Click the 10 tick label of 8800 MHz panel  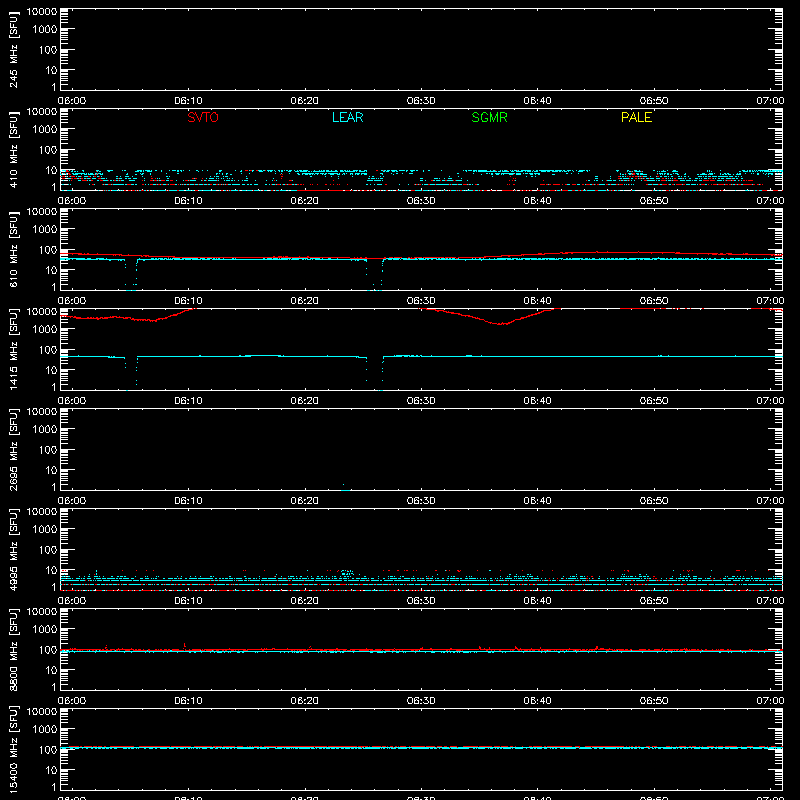[51, 670]
